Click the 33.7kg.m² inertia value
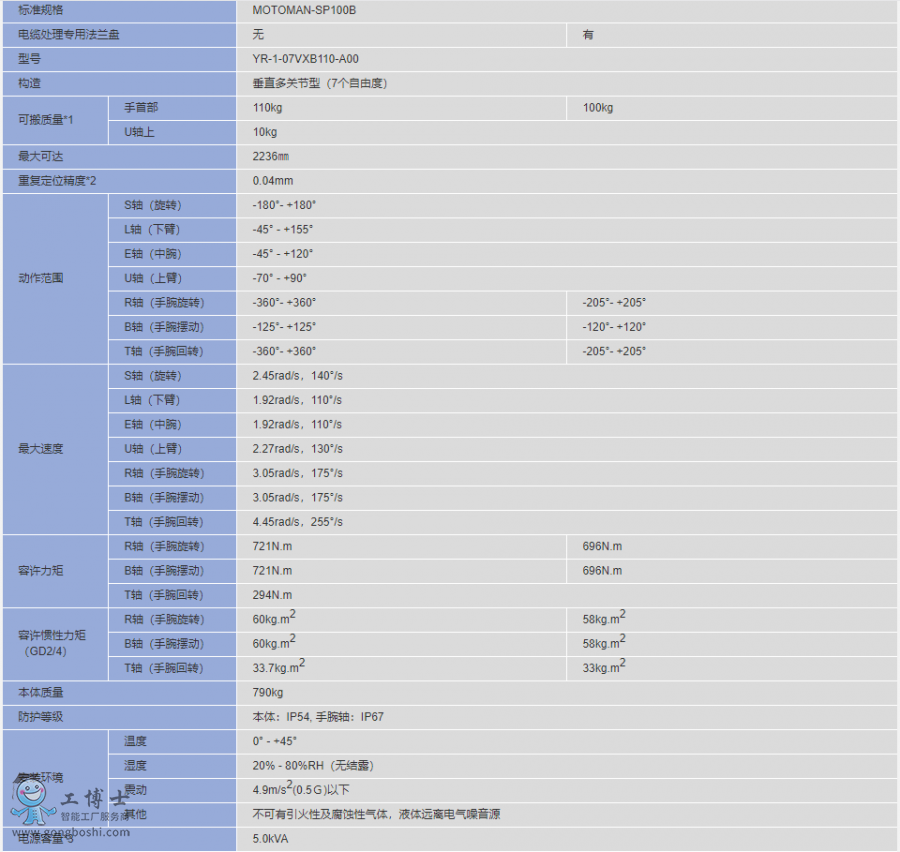Image resolution: width=900 pixels, height=852 pixels. [278, 667]
